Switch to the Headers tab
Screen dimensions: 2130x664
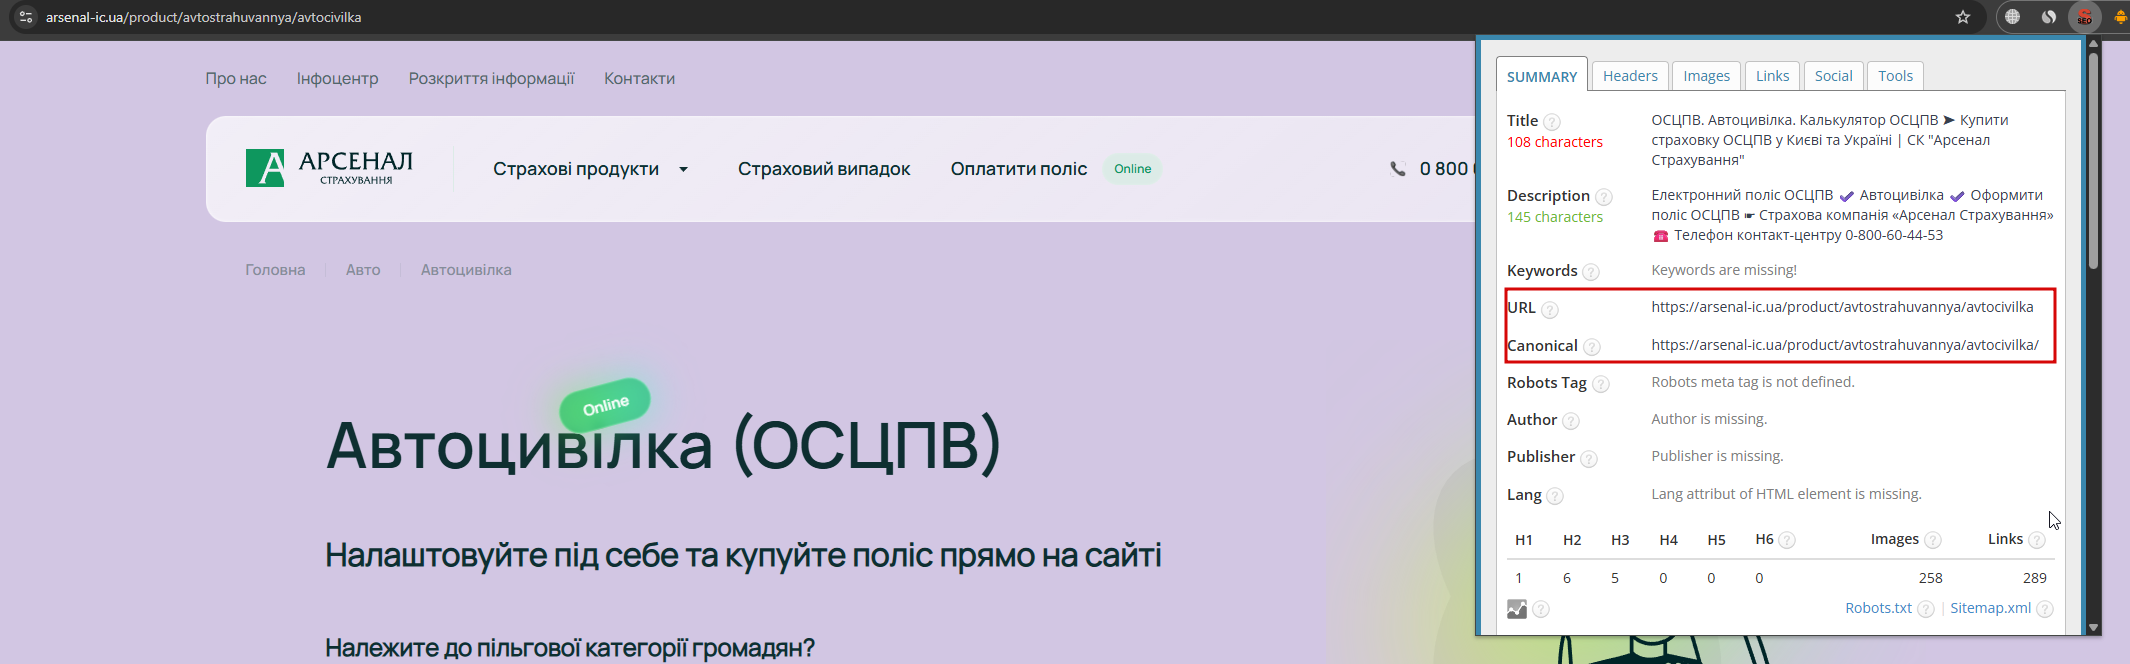pyautogui.click(x=1630, y=76)
